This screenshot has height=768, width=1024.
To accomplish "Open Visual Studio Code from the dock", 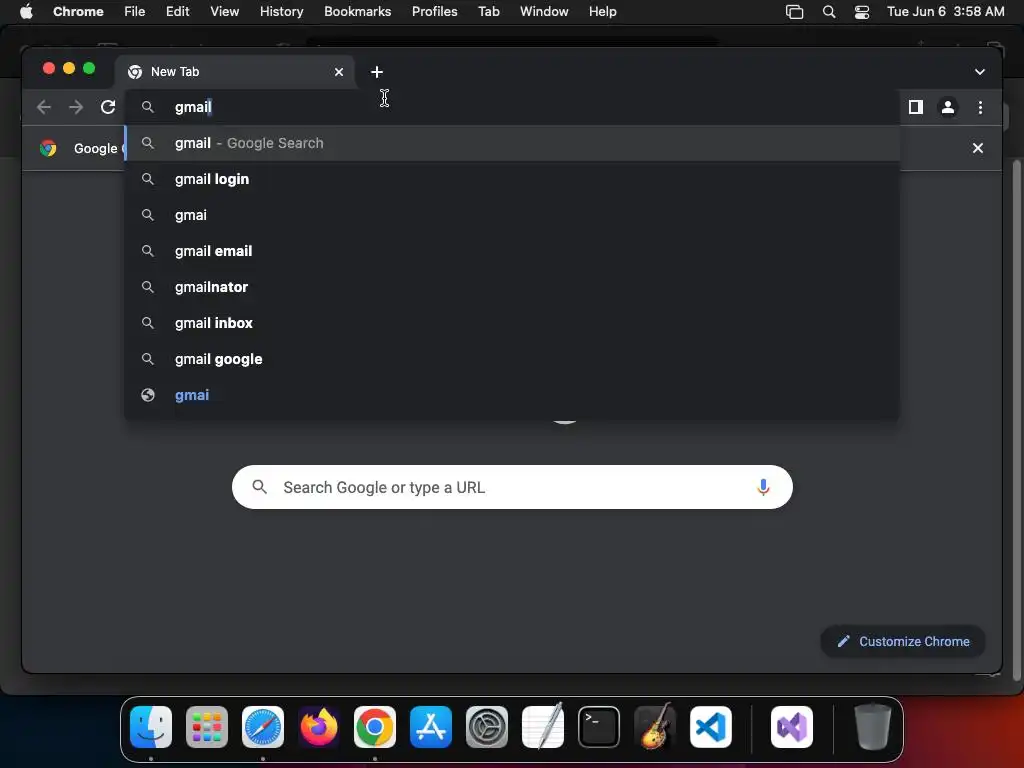I will point(711,727).
